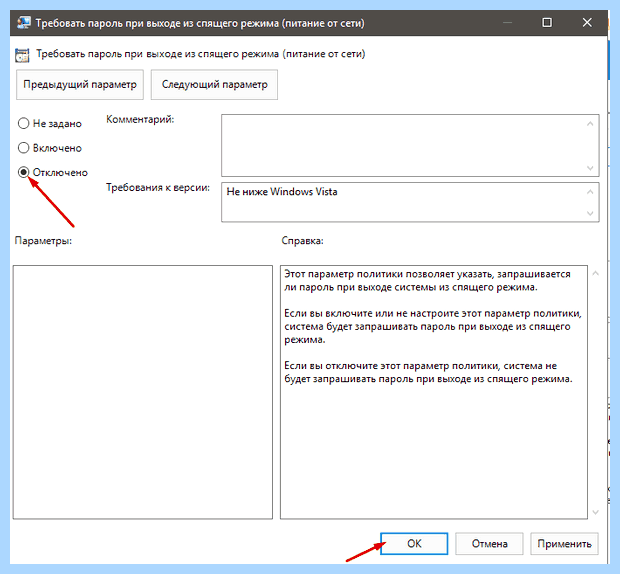
Task: Maximize the policy dialog window
Action: coord(547,23)
